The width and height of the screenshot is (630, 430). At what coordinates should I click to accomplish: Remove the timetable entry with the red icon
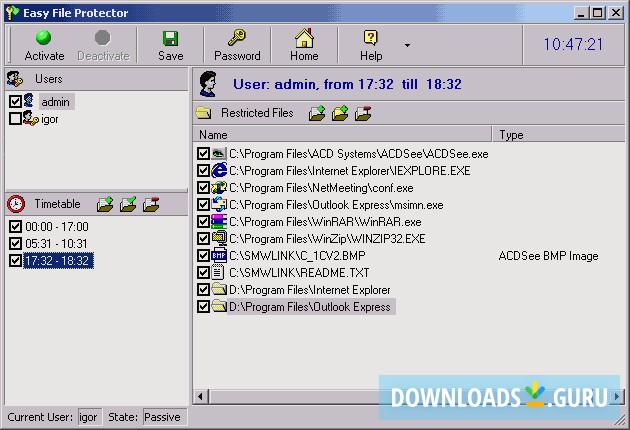[x=151, y=204]
